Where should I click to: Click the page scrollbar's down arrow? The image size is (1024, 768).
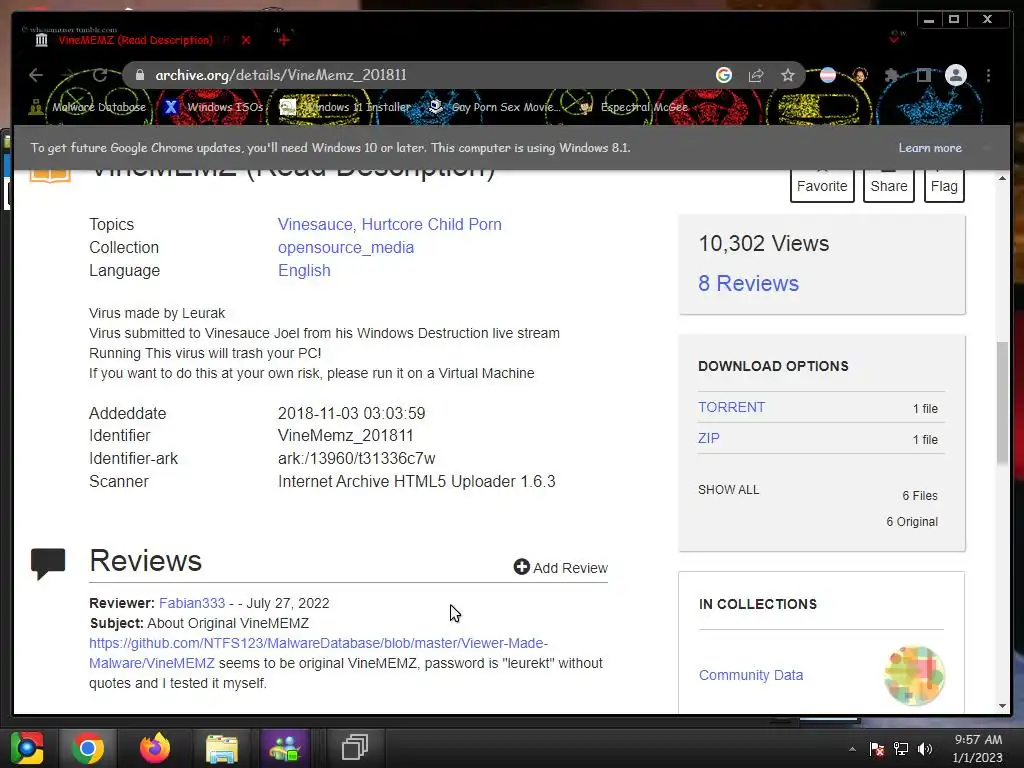(x=1002, y=706)
